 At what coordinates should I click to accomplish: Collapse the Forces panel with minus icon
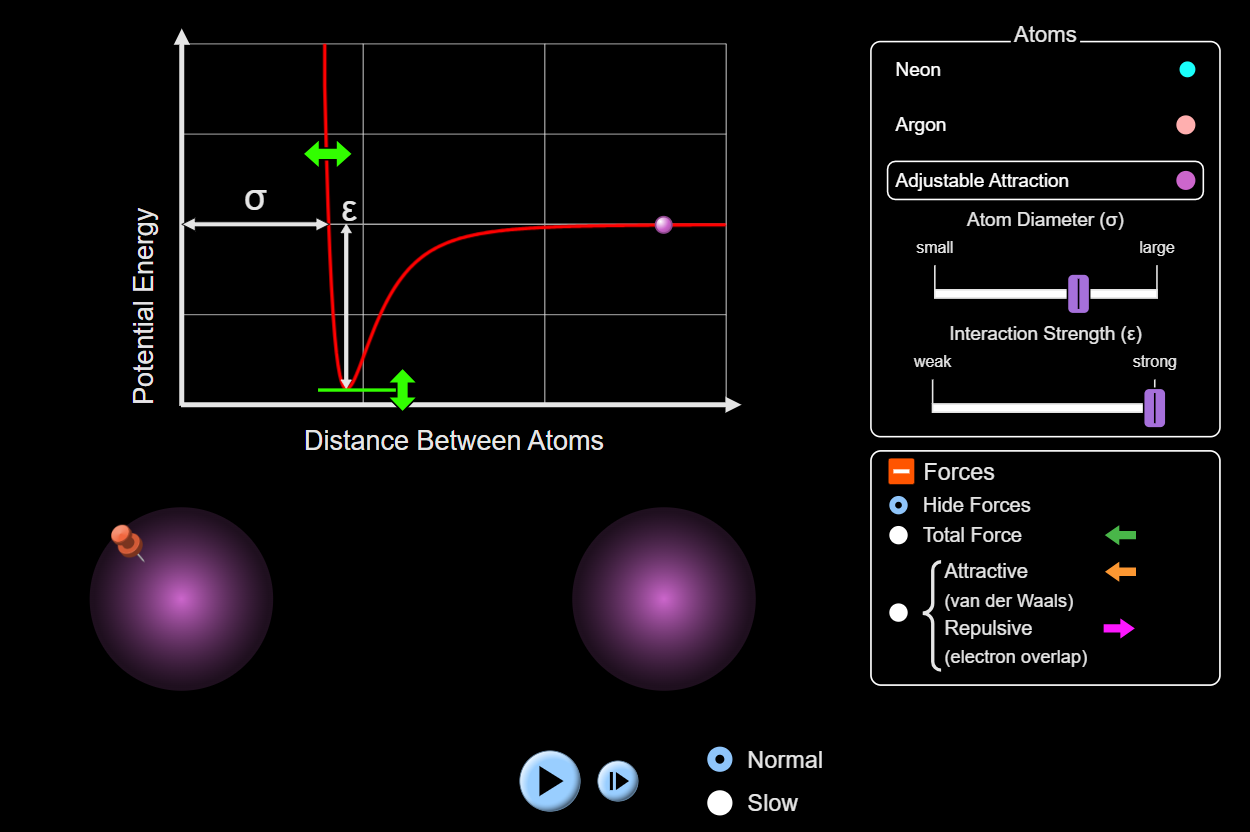pos(901,471)
